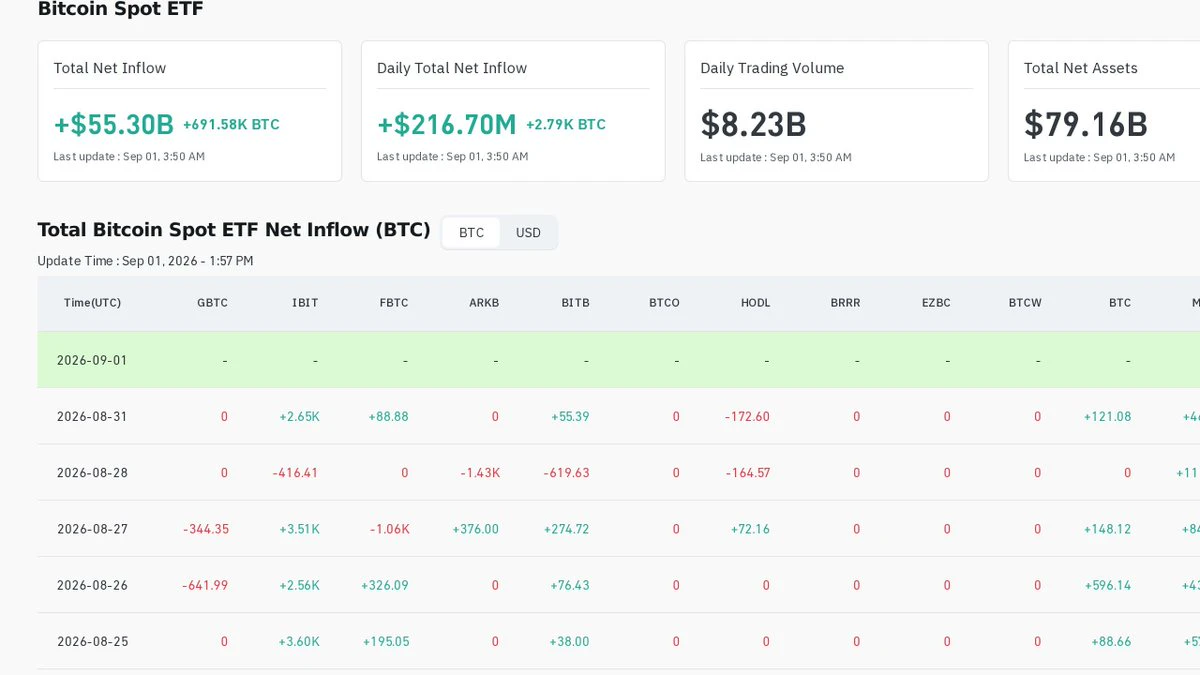Click the -416.41 IBIT value
This screenshot has height=675, width=1200.
(295, 472)
